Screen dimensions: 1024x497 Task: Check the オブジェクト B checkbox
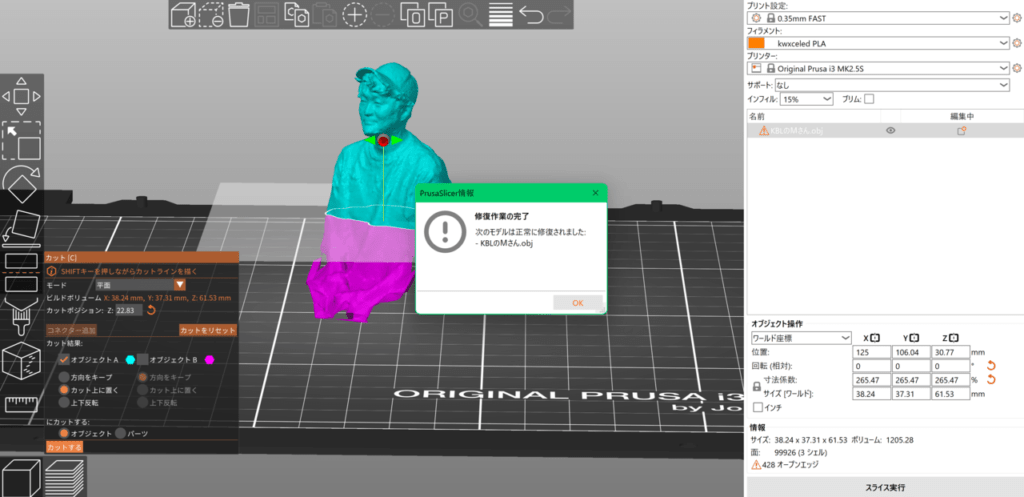click(142, 359)
